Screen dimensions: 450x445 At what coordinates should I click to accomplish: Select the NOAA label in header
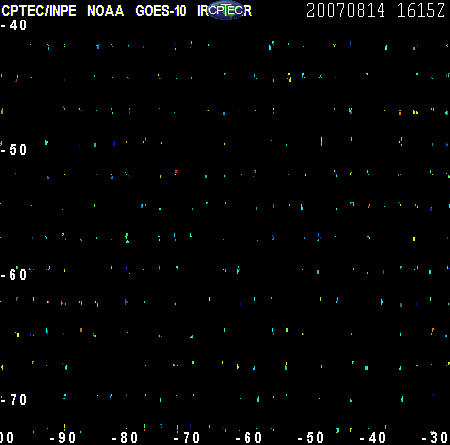(106, 11)
